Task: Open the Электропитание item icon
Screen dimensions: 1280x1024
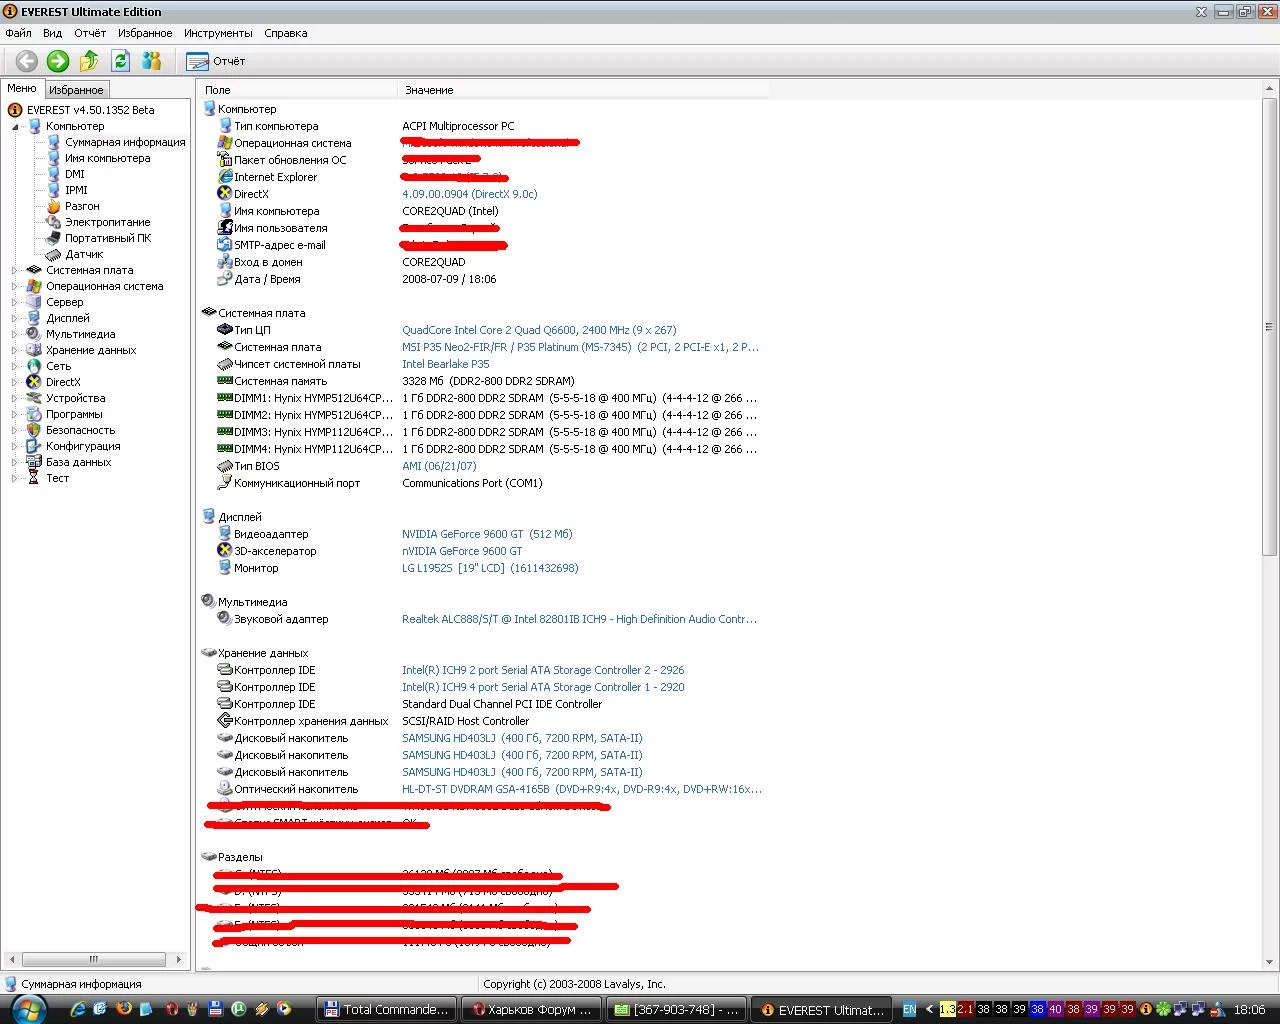Action: pyautogui.click(x=54, y=222)
